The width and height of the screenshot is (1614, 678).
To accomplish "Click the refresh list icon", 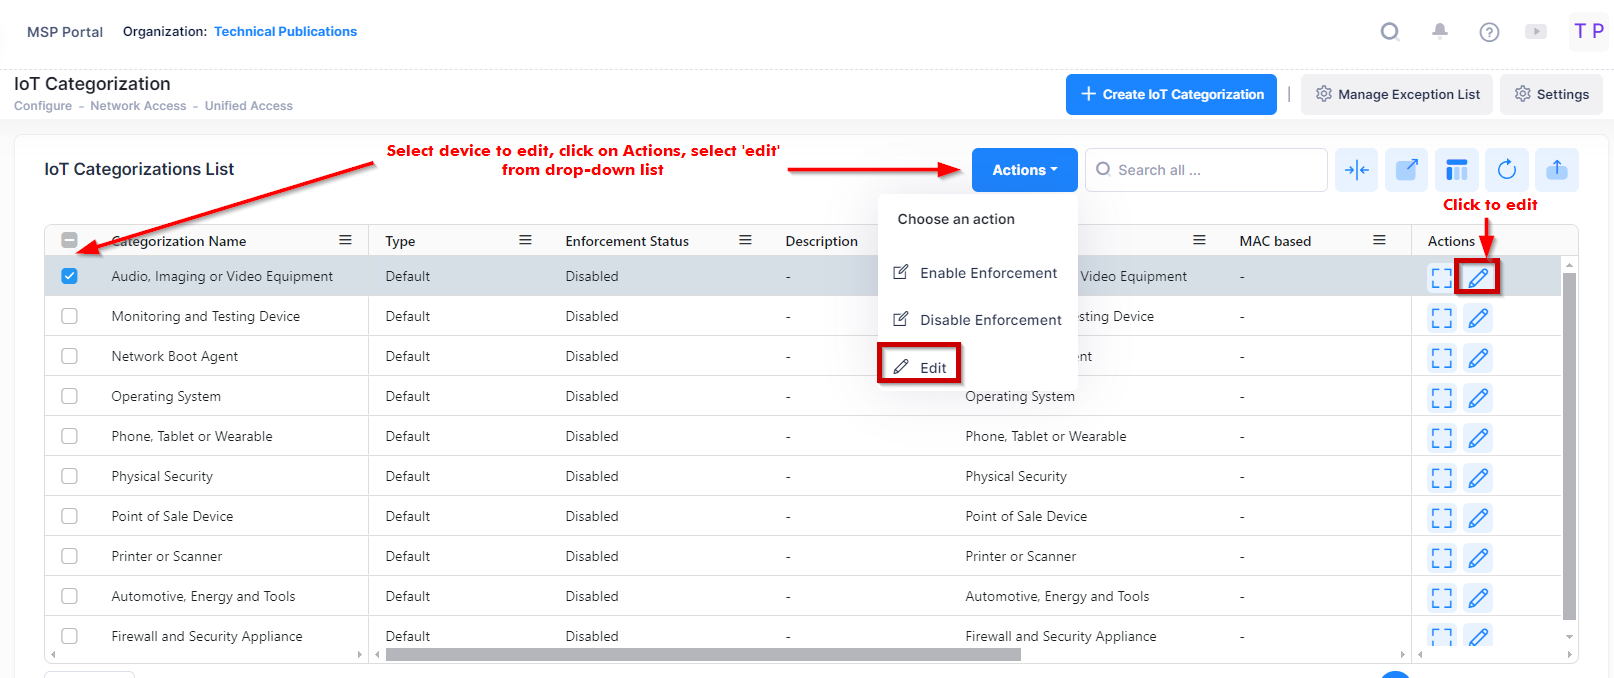I will 1506,170.
